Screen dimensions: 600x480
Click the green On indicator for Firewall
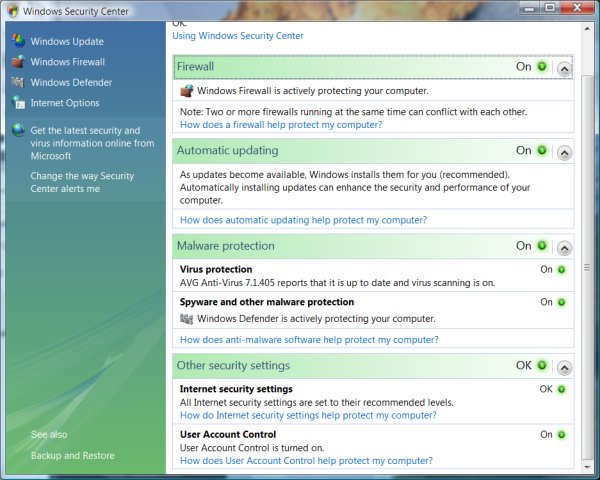pos(541,67)
